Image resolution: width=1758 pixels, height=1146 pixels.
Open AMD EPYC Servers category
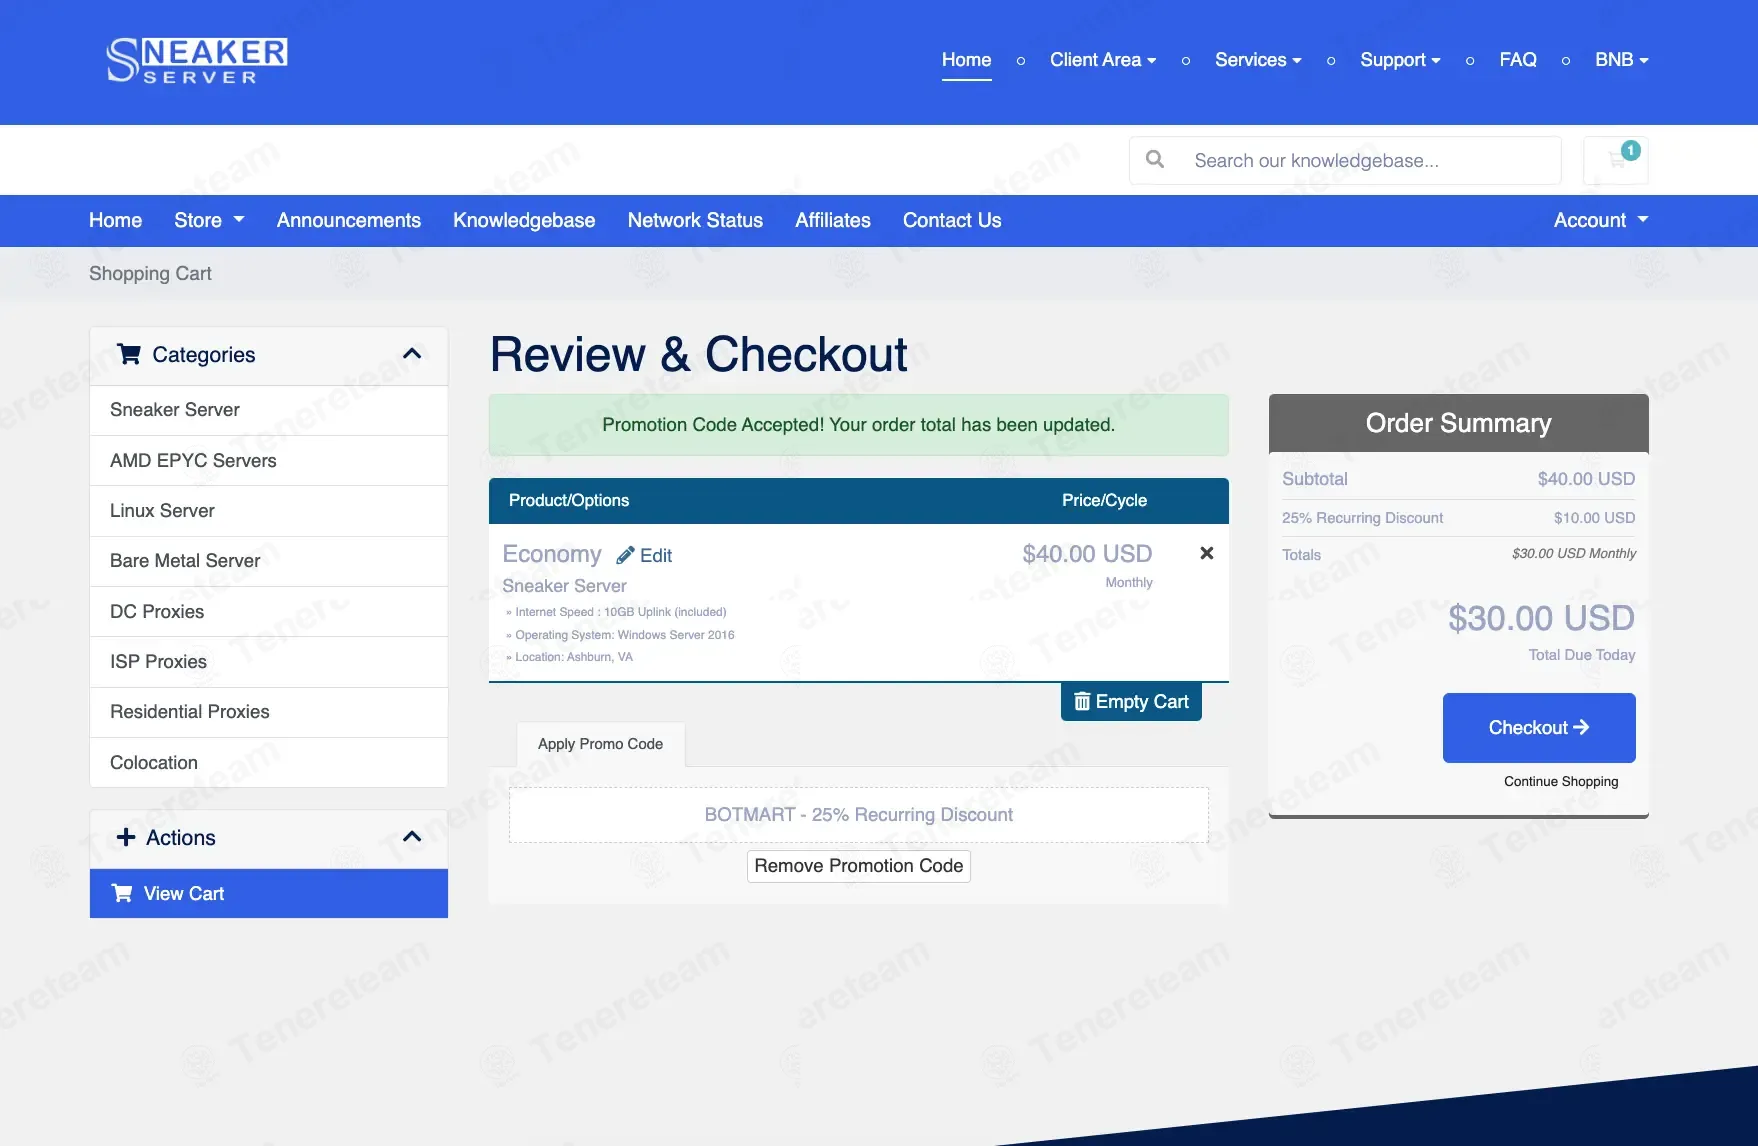coord(269,461)
